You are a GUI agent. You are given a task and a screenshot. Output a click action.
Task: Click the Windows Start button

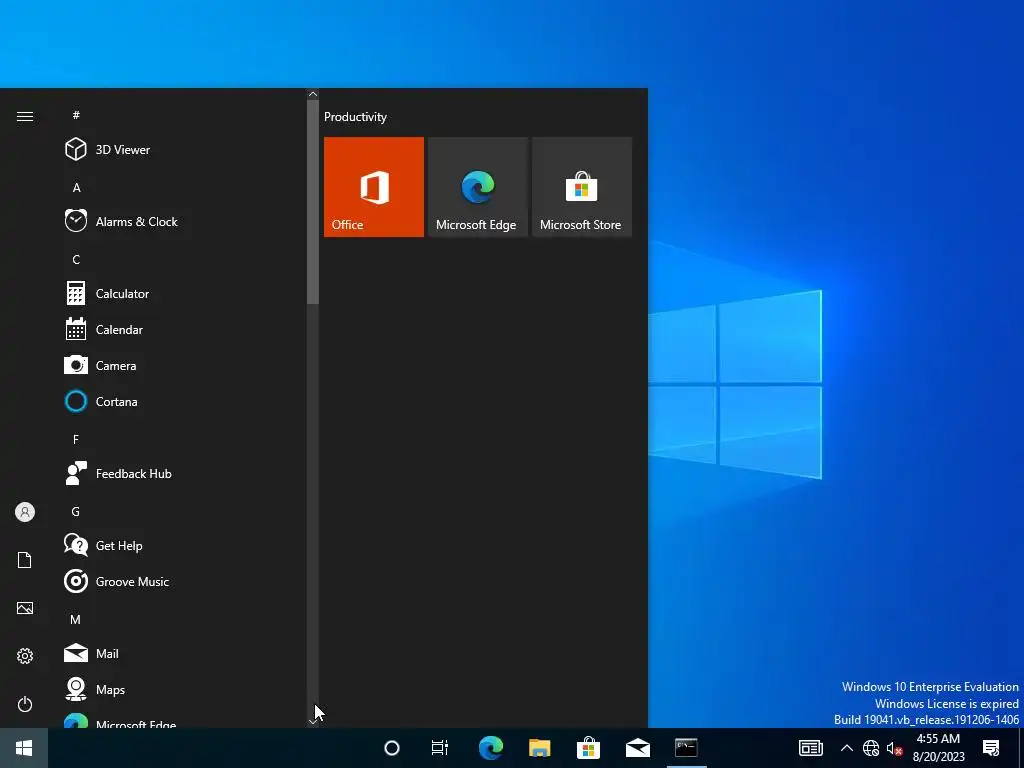pos(24,748)
